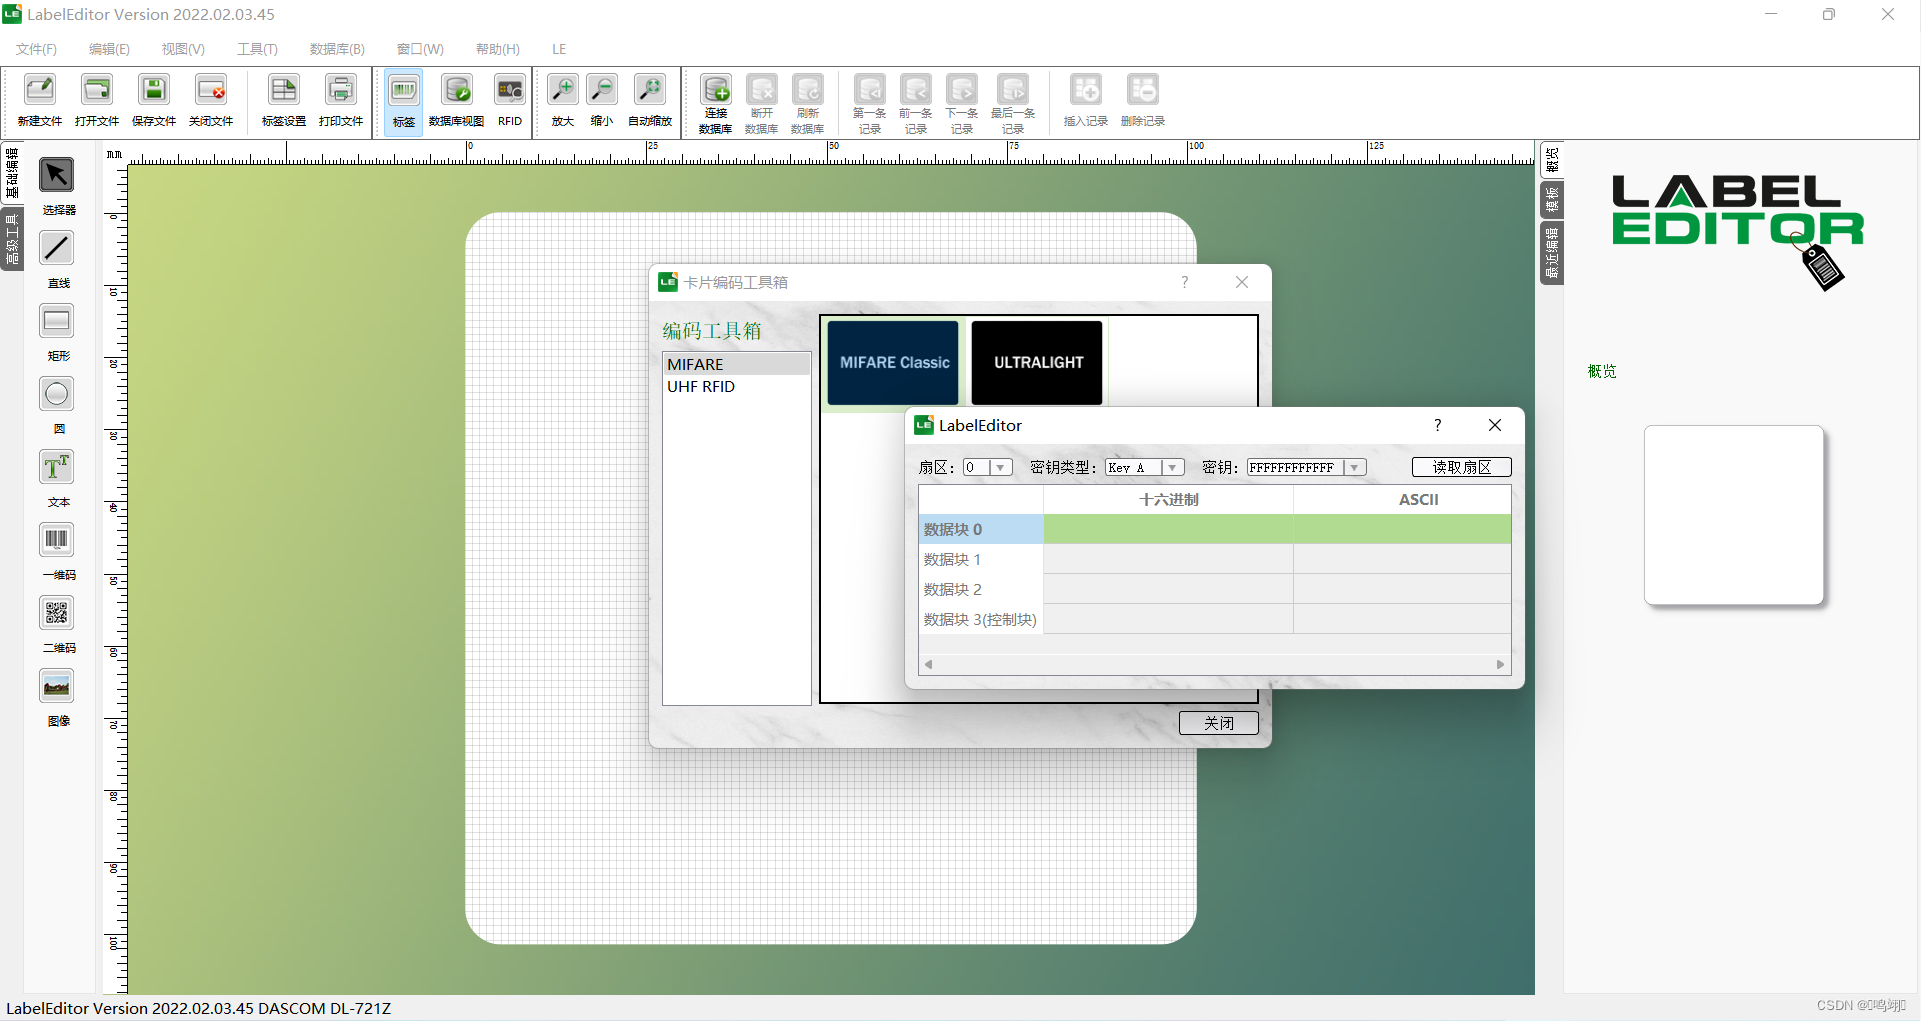1921x1021 pixels.
Task: Click the table's left scroll arrow
Action: [929, 664]
